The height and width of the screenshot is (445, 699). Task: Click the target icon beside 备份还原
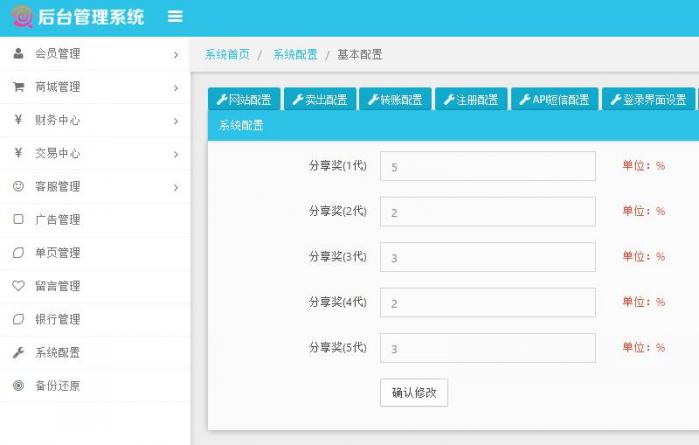[x=18, y=386]
